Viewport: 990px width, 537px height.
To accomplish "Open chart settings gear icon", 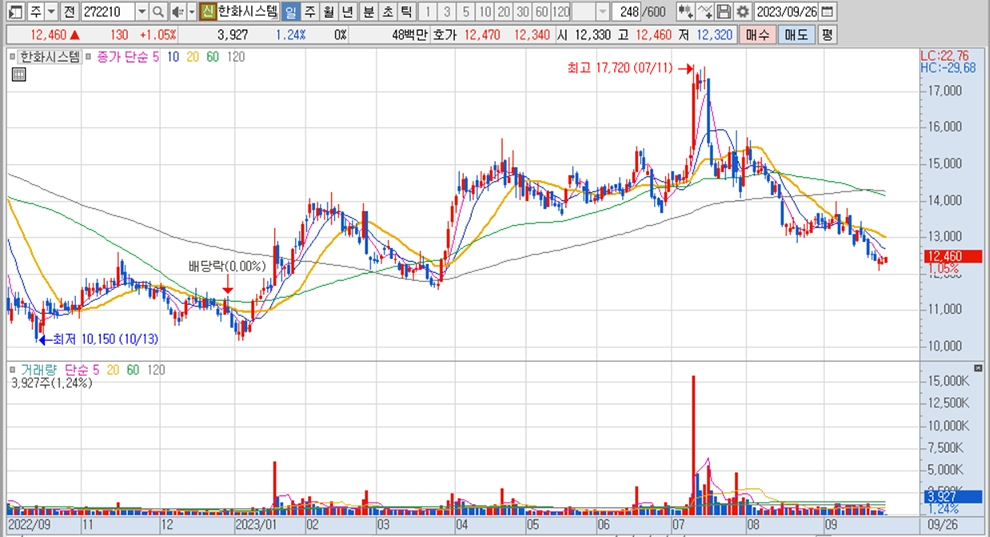I will (742, 12).
